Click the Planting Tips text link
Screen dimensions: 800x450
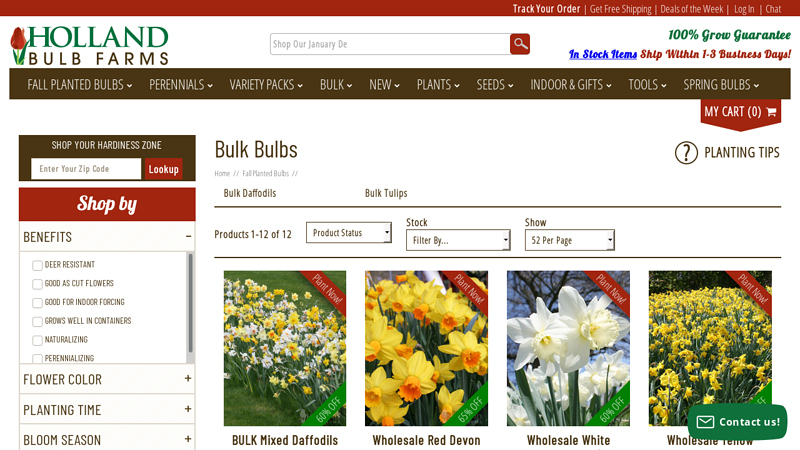point(742,153)
